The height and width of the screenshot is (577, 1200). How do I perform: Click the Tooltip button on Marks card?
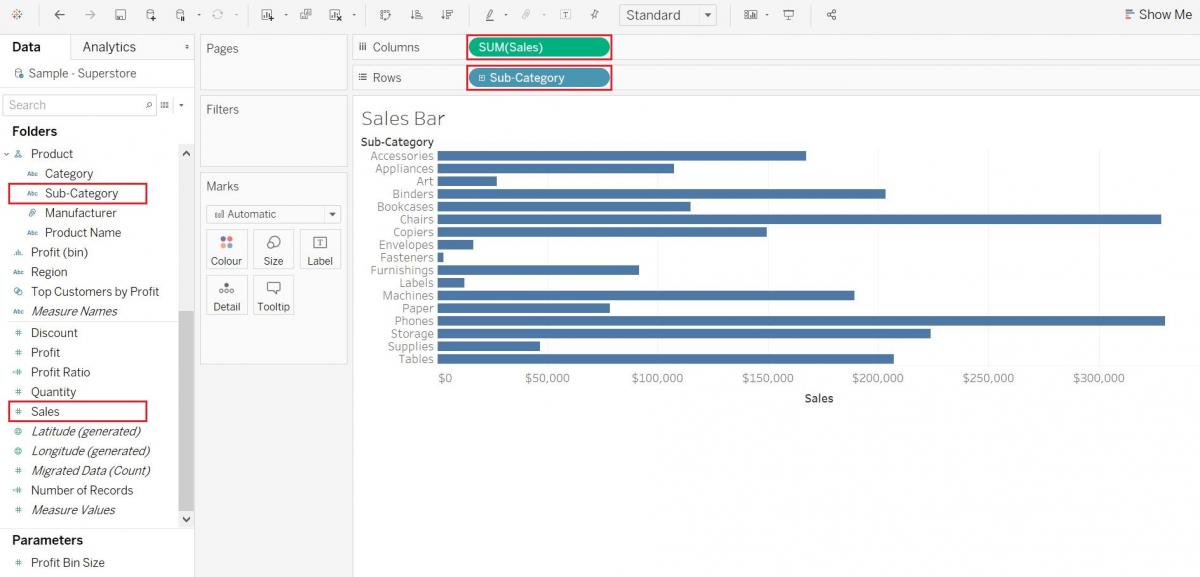273,296
